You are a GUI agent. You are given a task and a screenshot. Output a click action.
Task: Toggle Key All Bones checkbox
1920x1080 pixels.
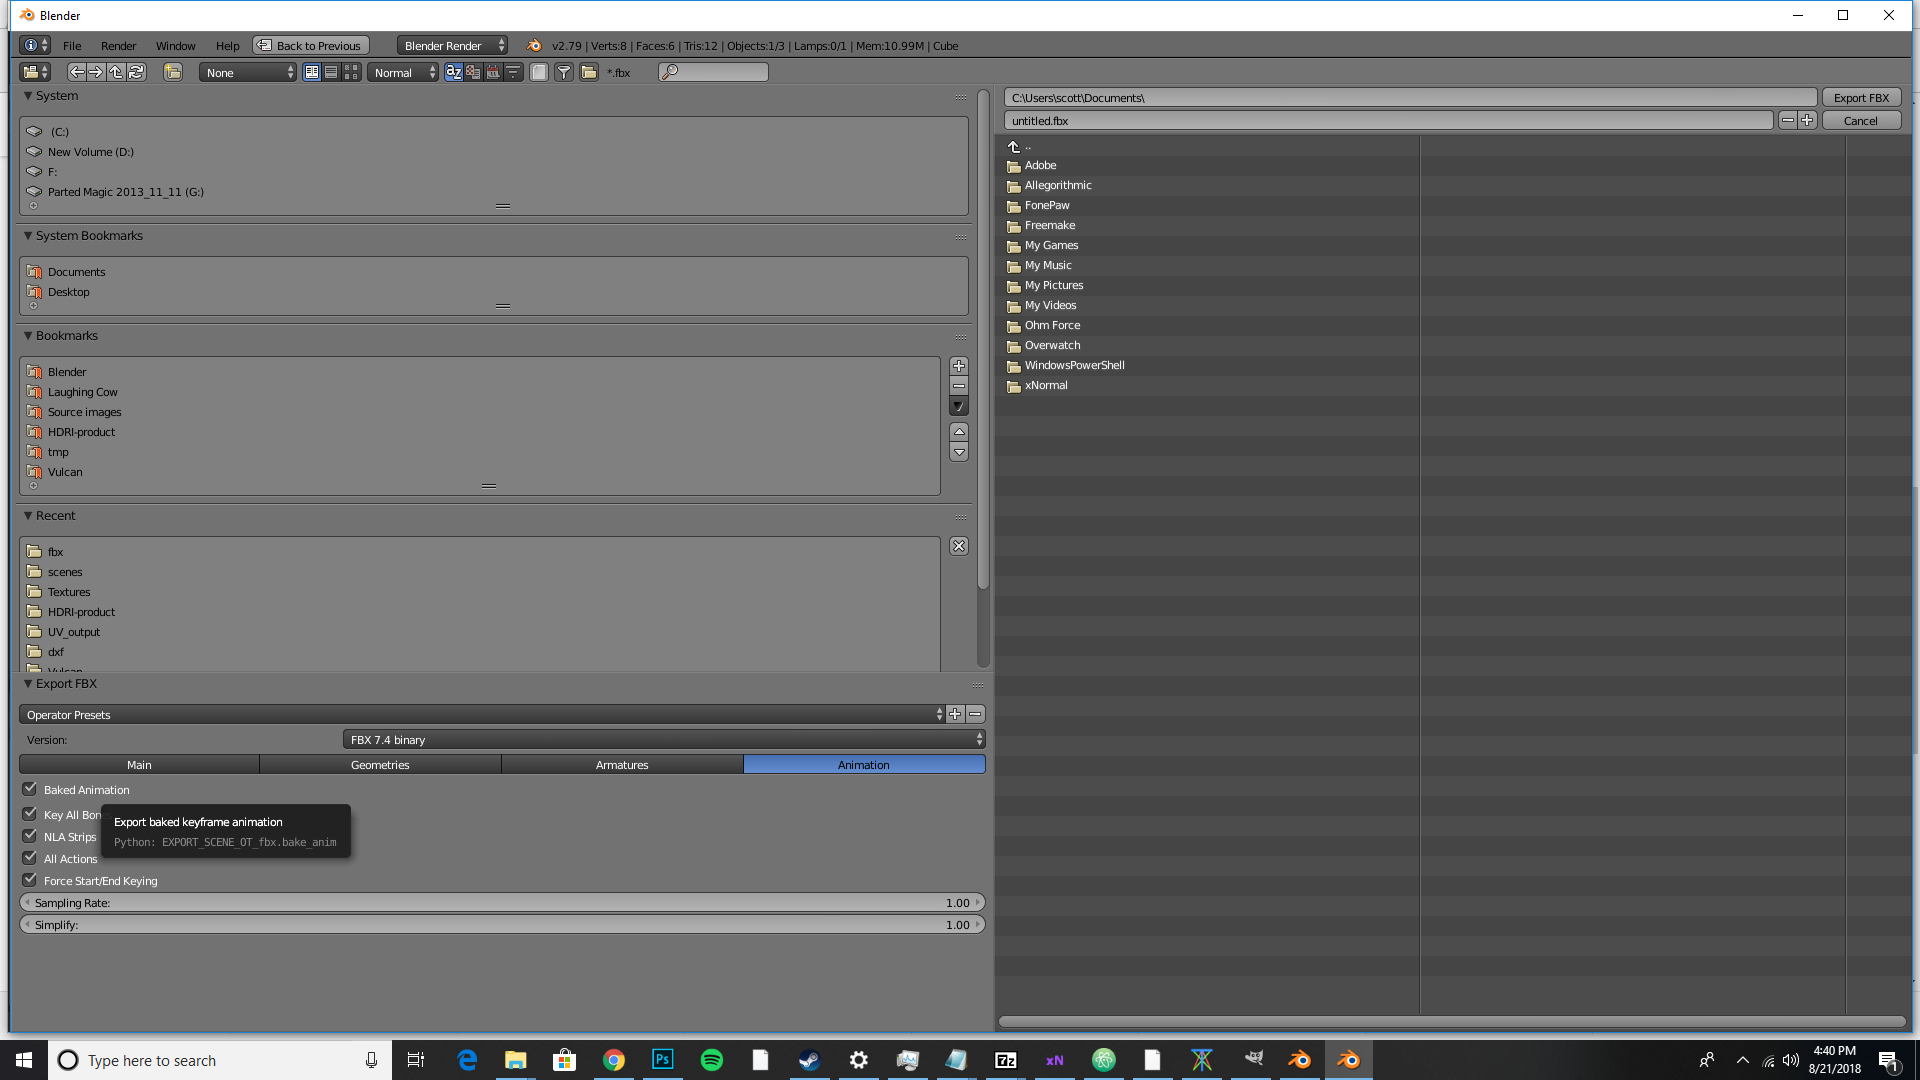click(x=30, y=814)
